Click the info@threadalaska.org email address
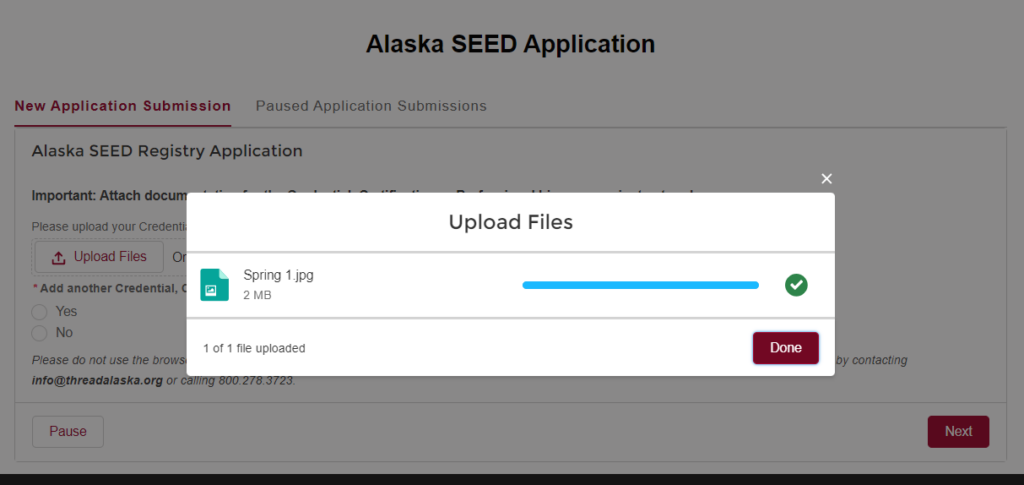 tap(97, 380)
